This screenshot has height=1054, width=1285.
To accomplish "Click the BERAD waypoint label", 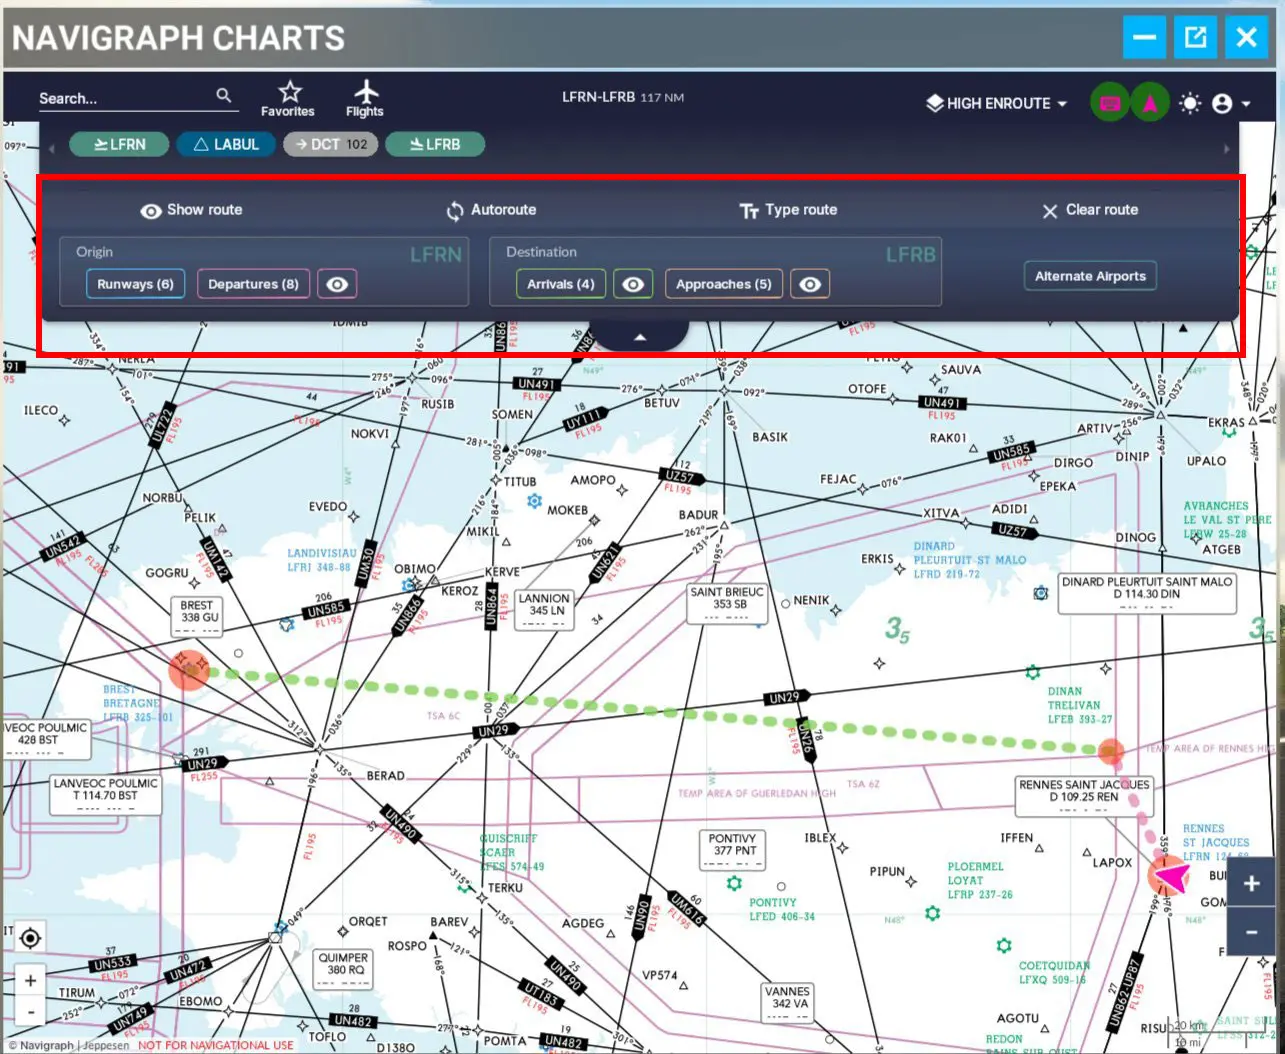I will point(386,776).
